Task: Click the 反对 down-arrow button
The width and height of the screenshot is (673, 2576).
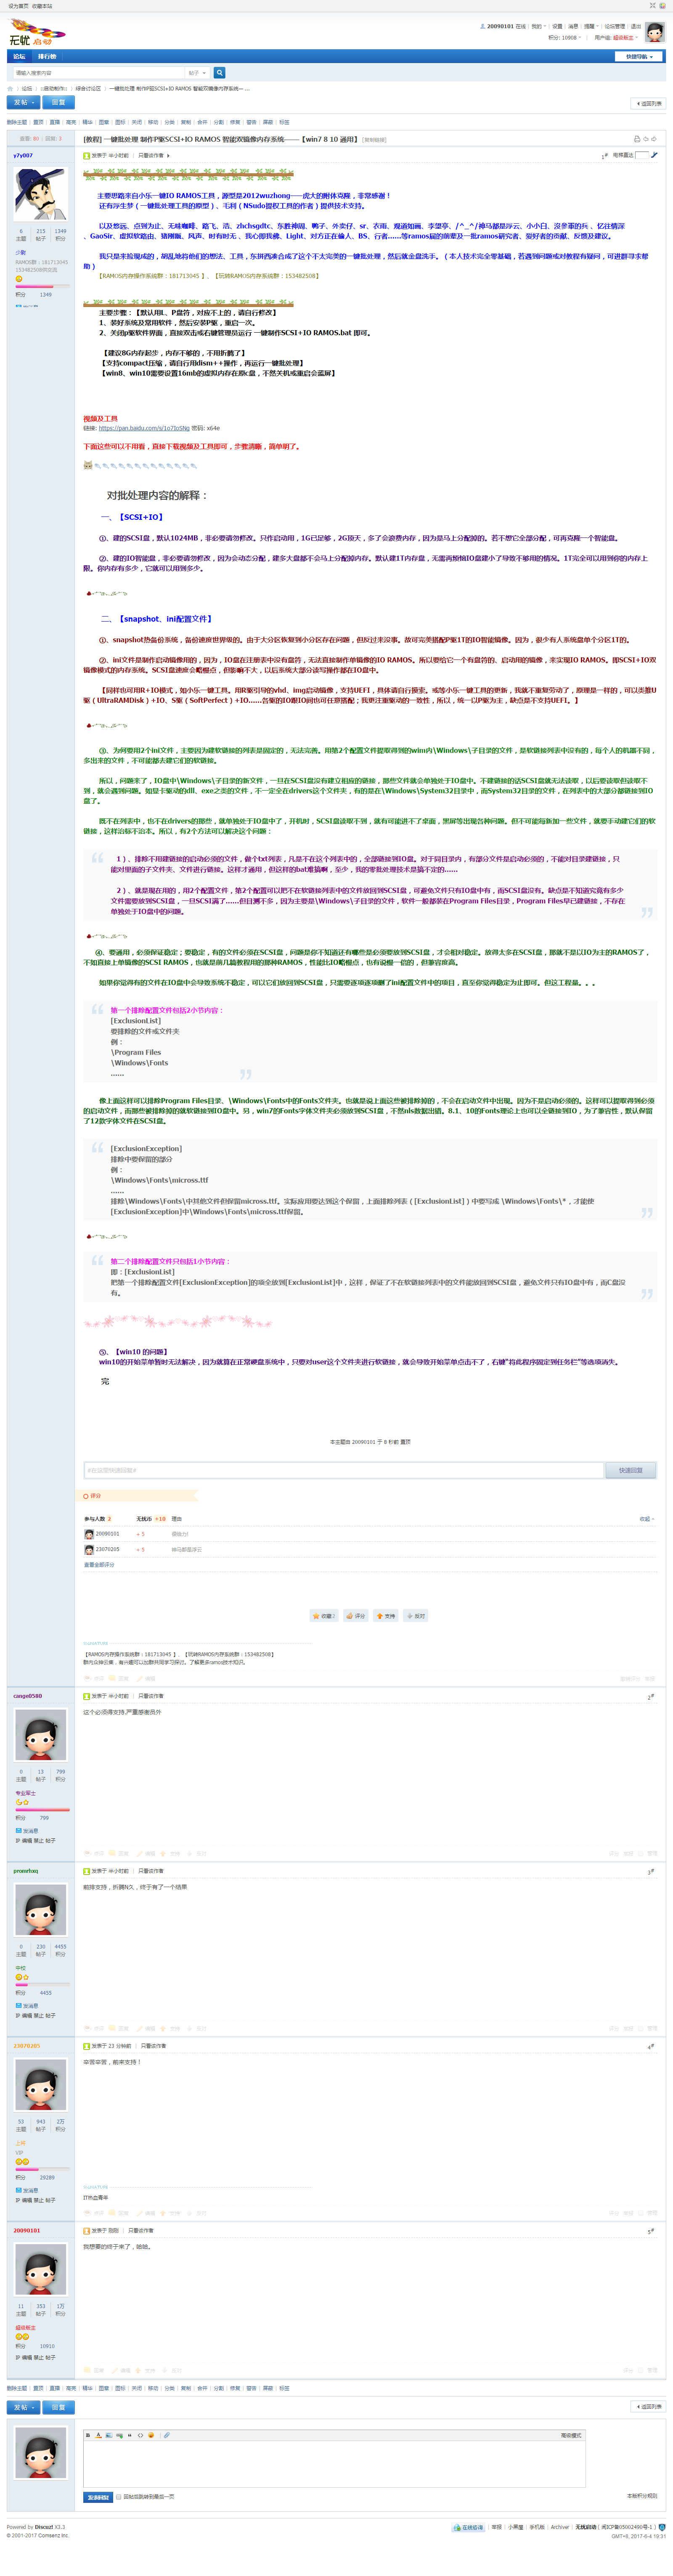Action: [x=416, y=1615]
